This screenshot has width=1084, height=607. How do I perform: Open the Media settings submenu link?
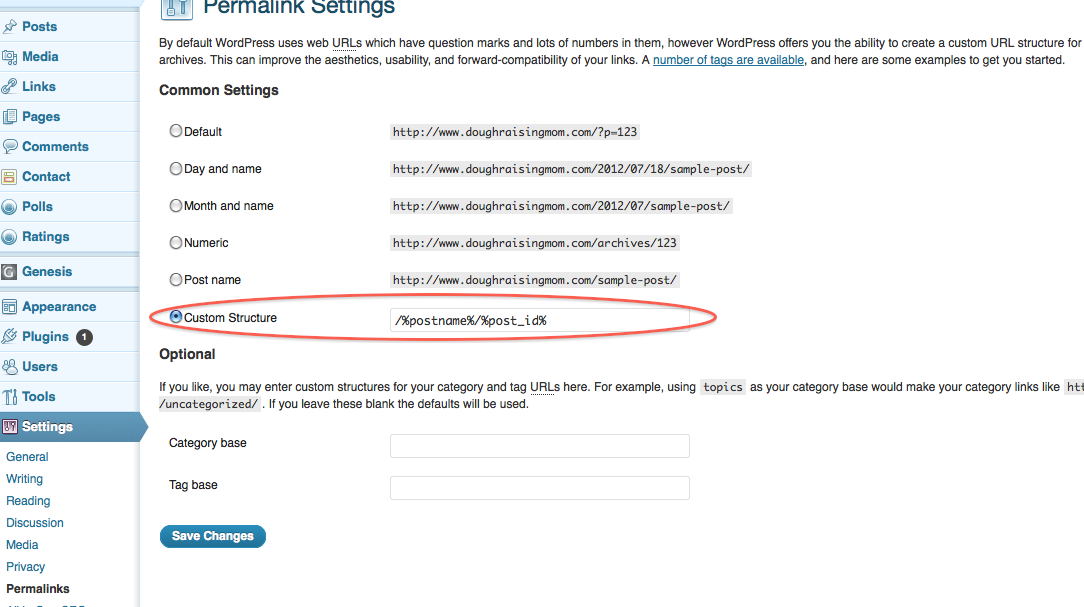click(x=22, y=545)
